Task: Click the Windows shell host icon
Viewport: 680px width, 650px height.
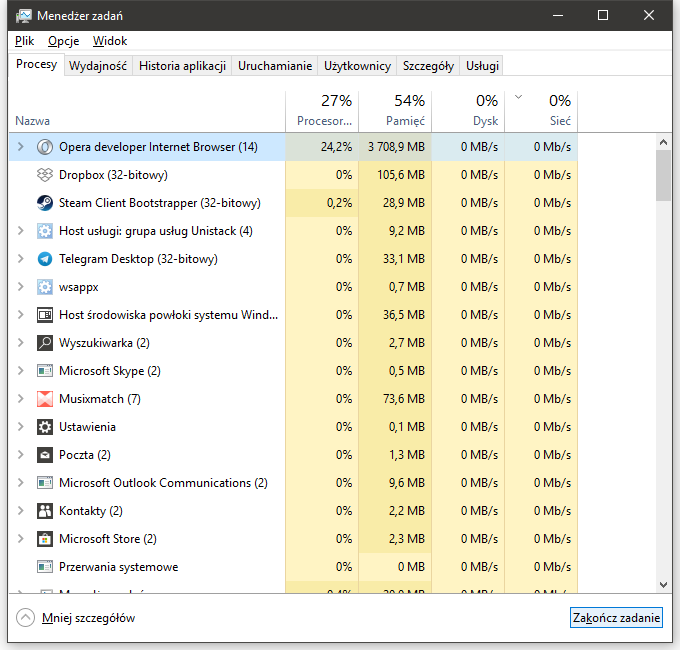Action: 45,315
